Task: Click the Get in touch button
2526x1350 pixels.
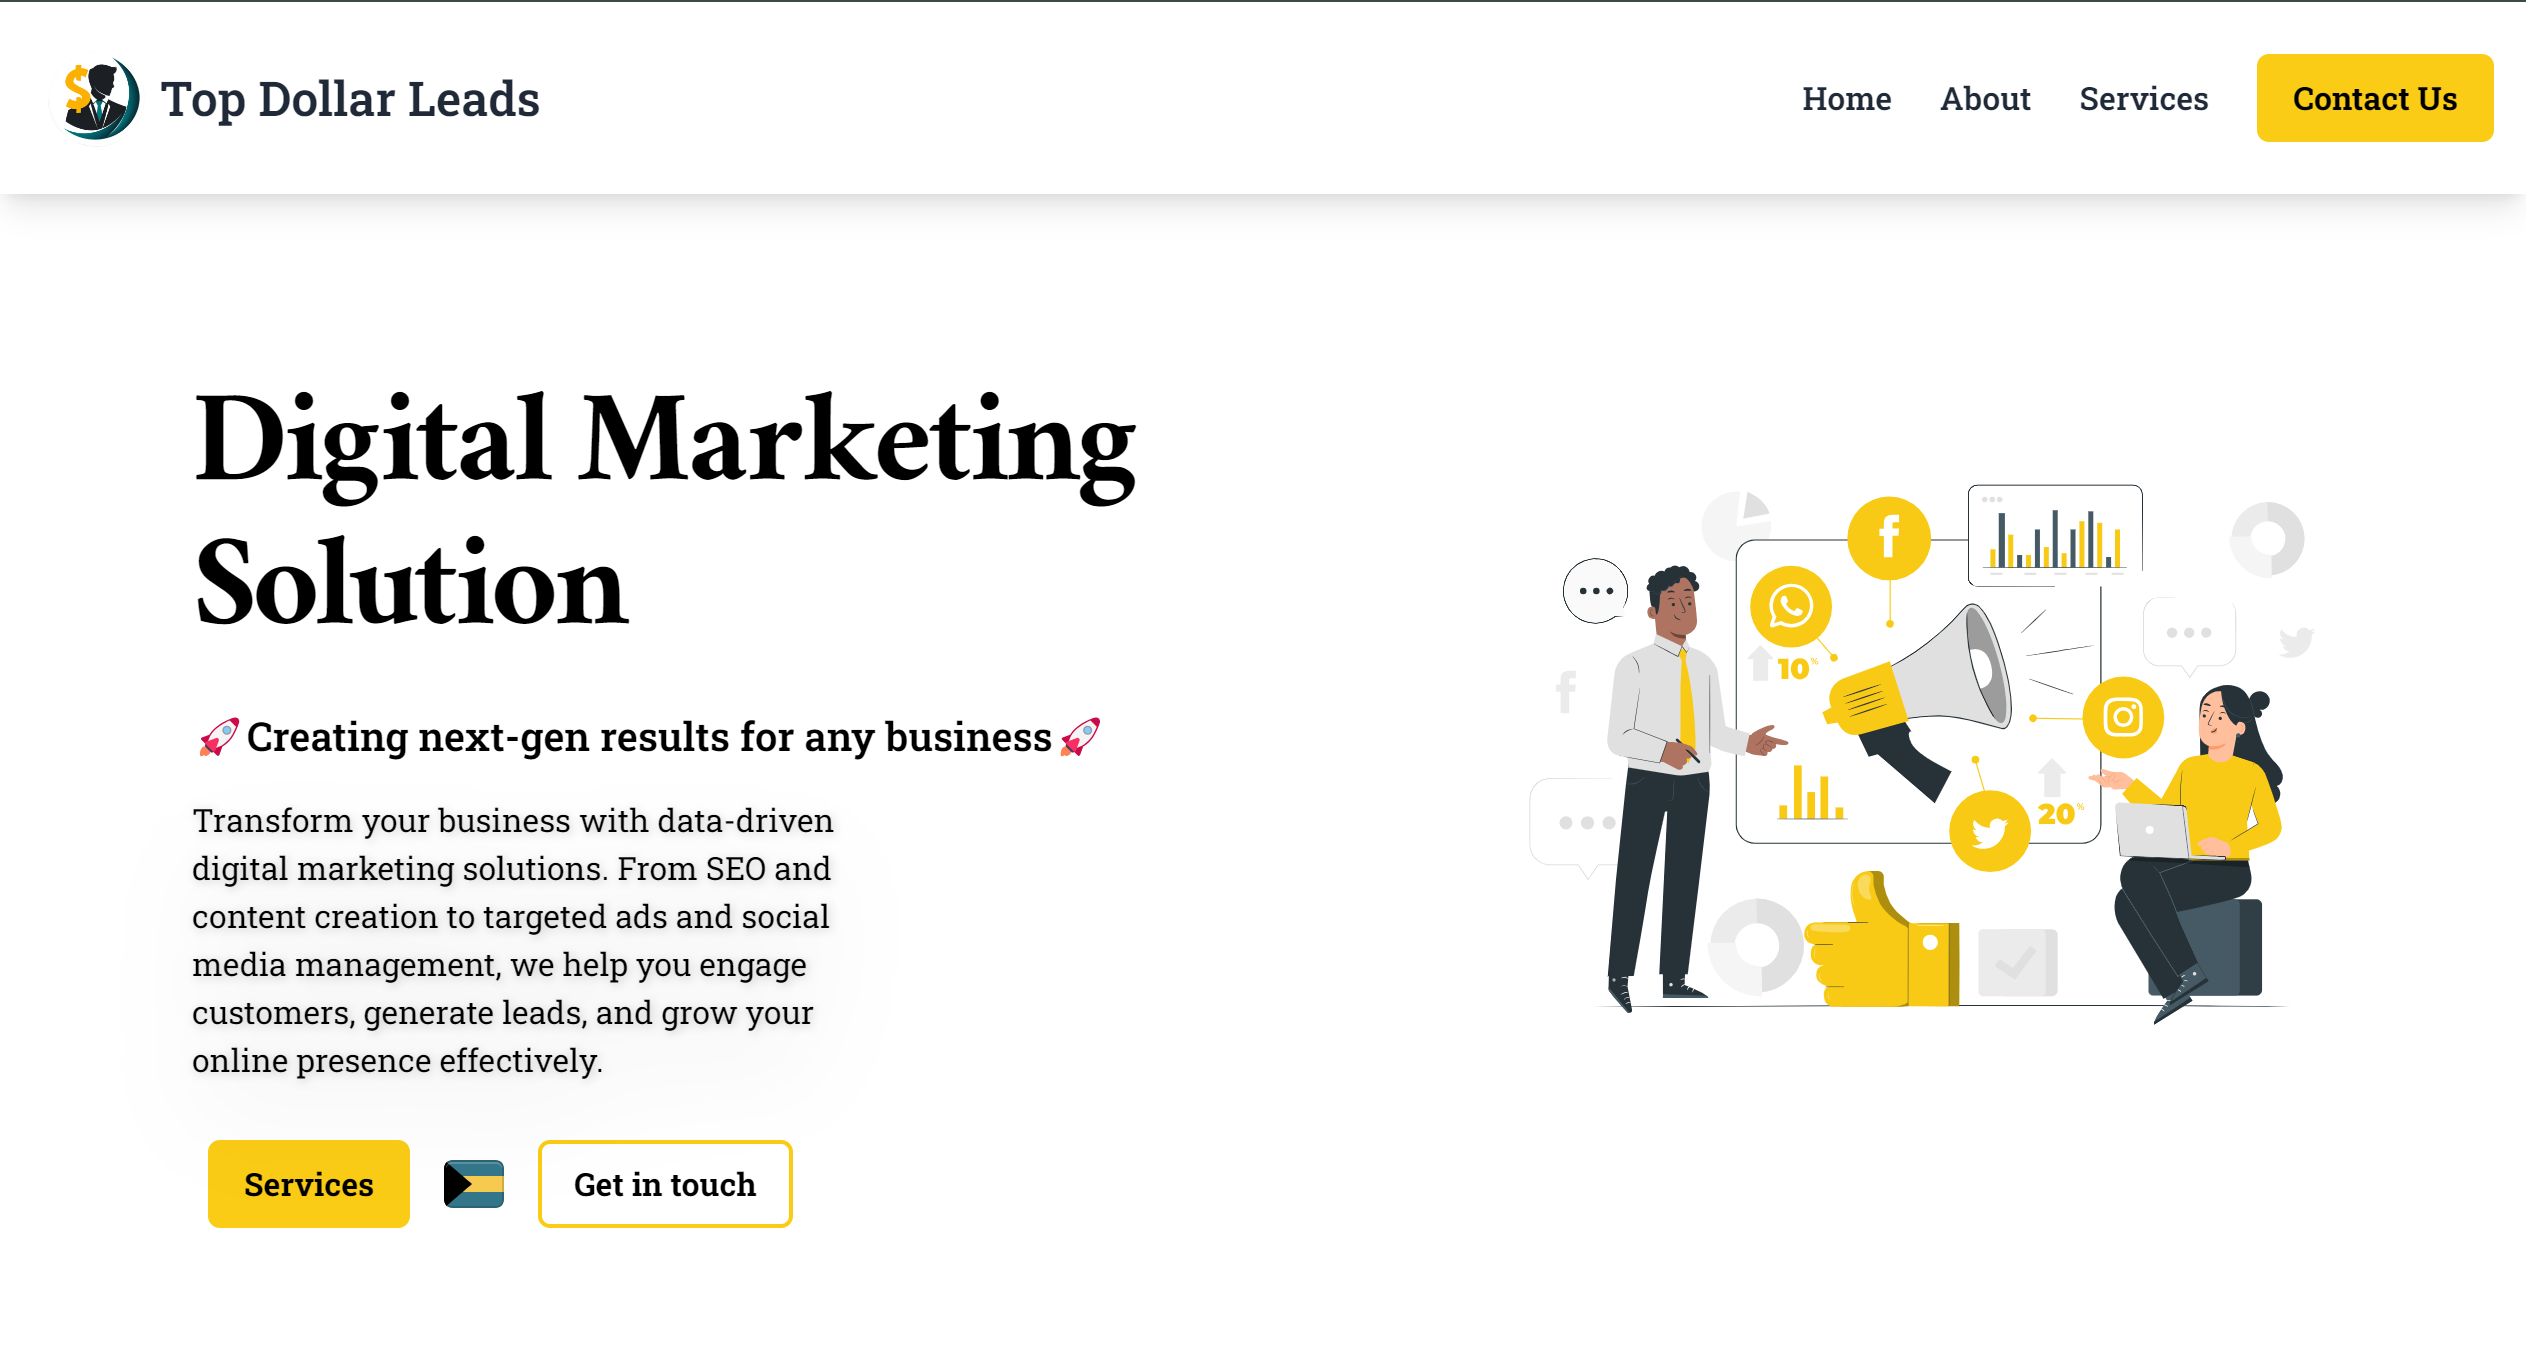Action: pos(665,1184)
